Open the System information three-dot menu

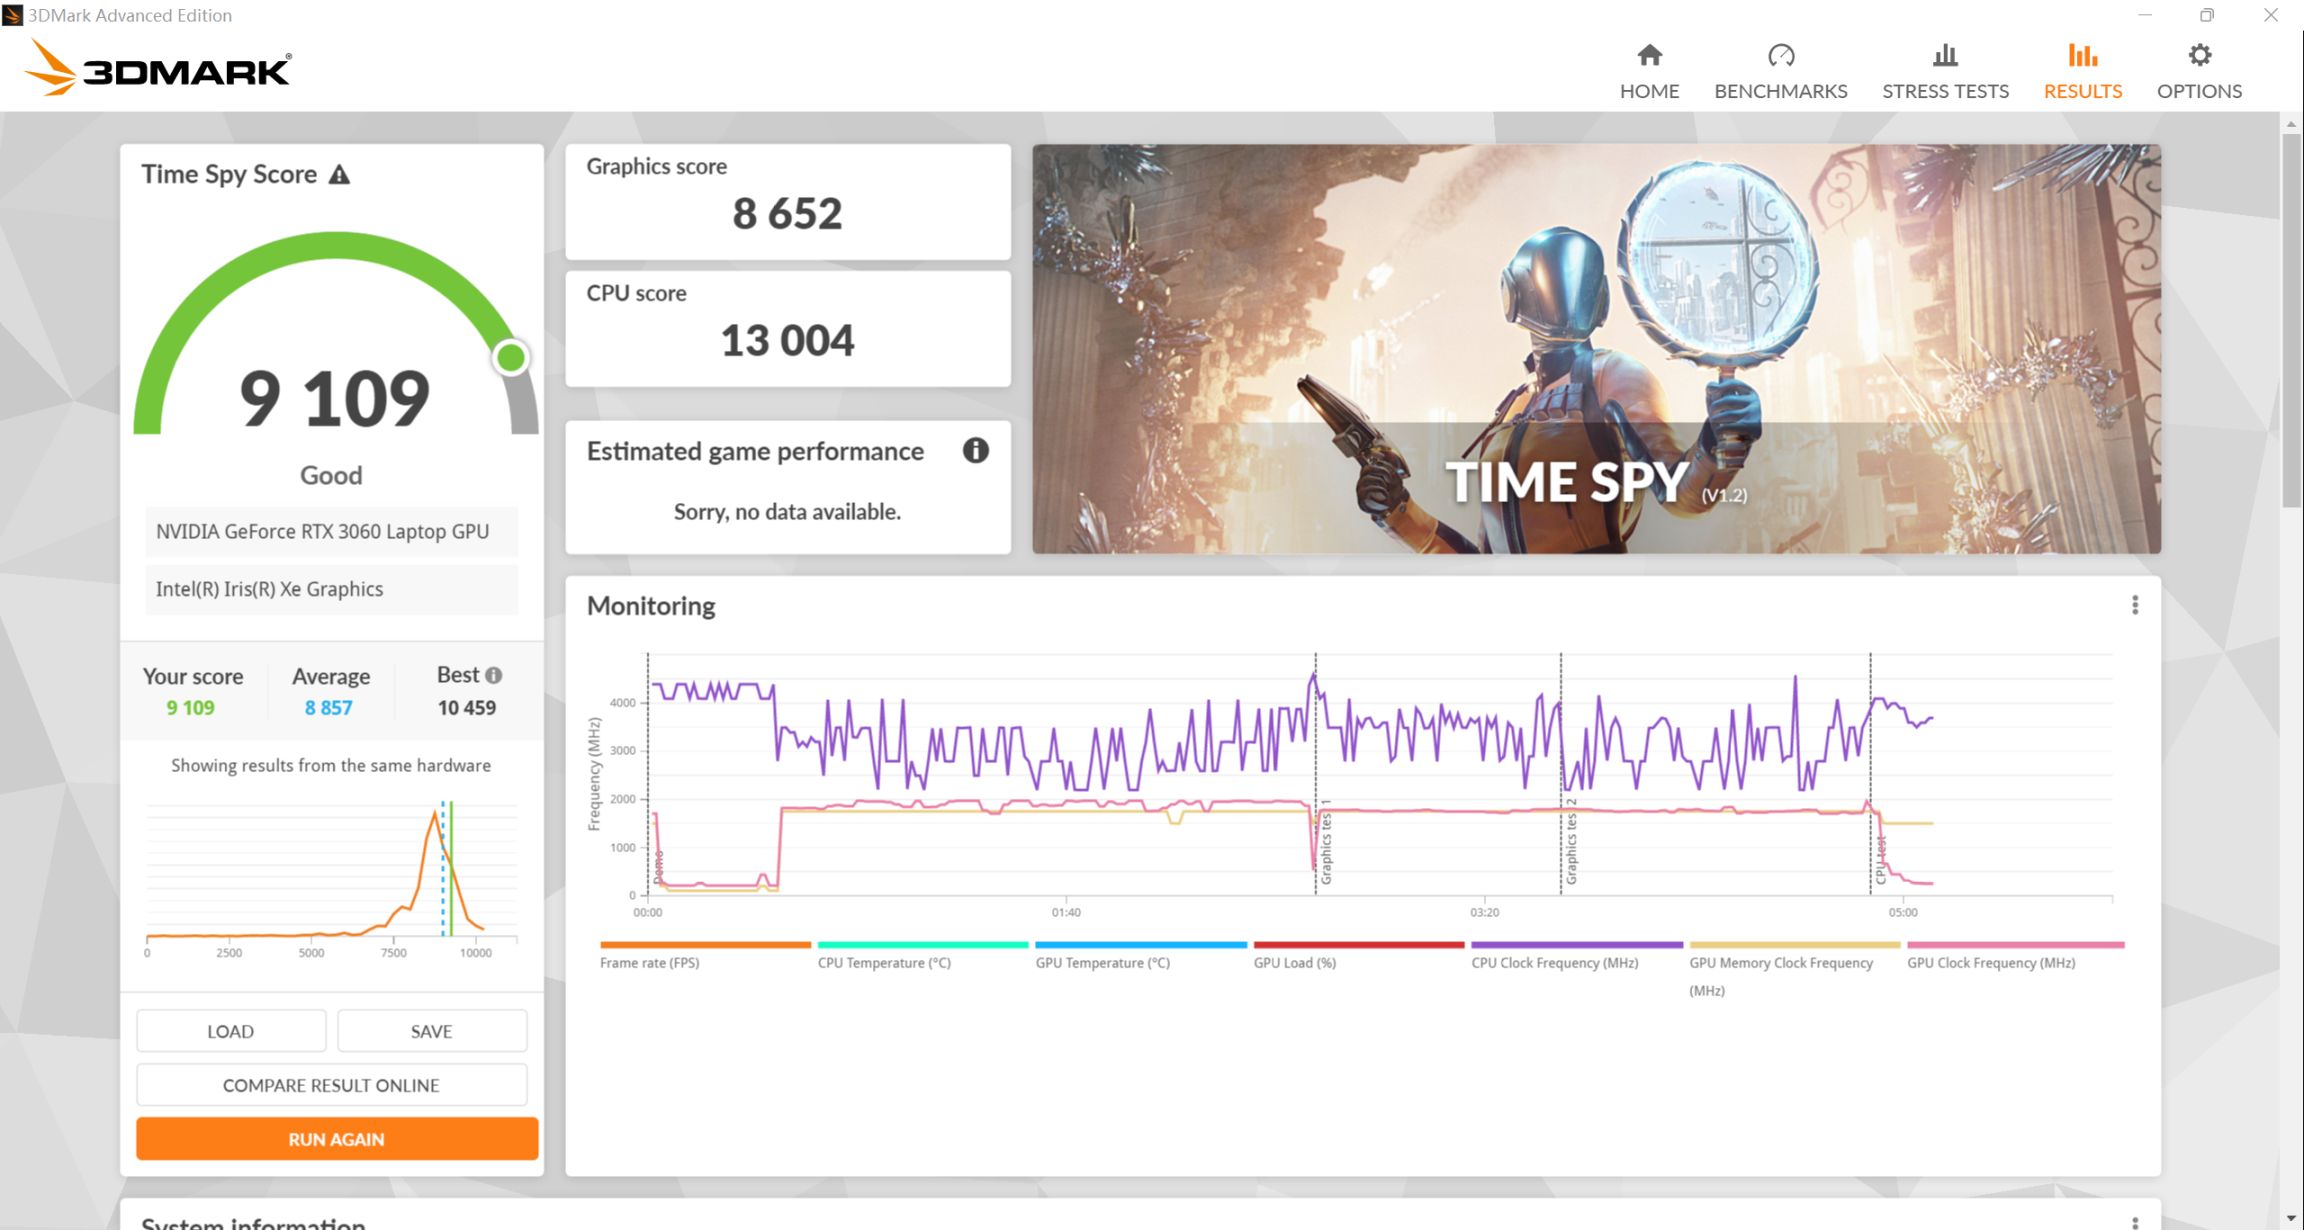click(2134, 1222)
